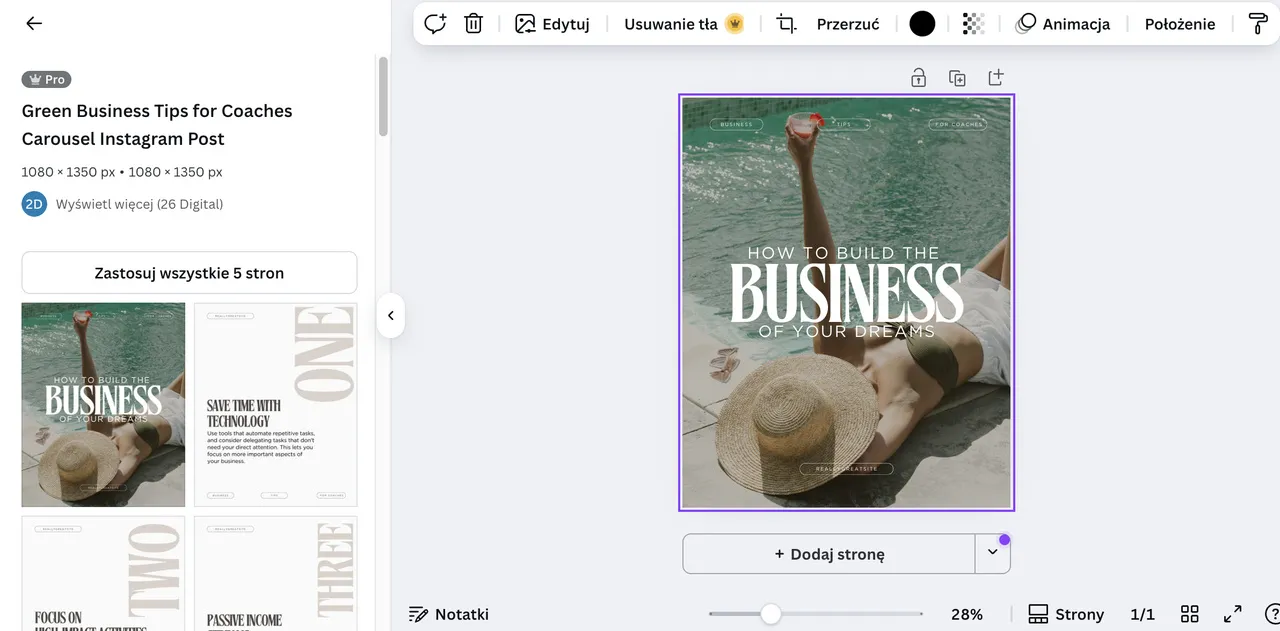Lock the page with the padlock icon
Viewport: 1280px width, 631px height.
tap(918, 78)
